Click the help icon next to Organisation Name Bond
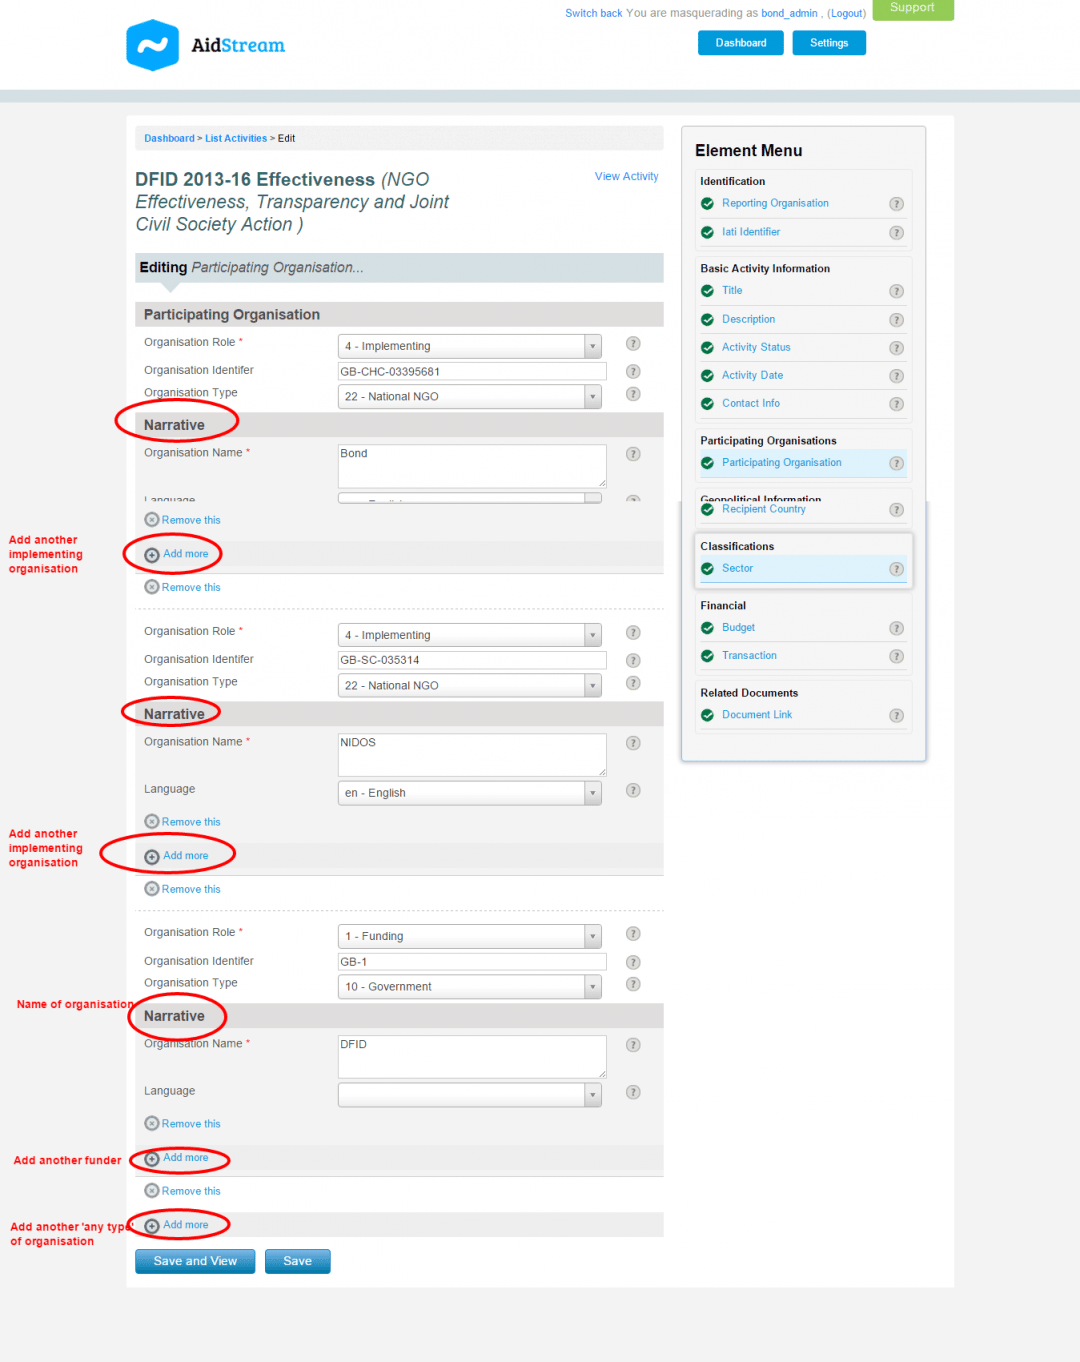The width and height of the screenshot is (1080, 1362). point(633,454)
